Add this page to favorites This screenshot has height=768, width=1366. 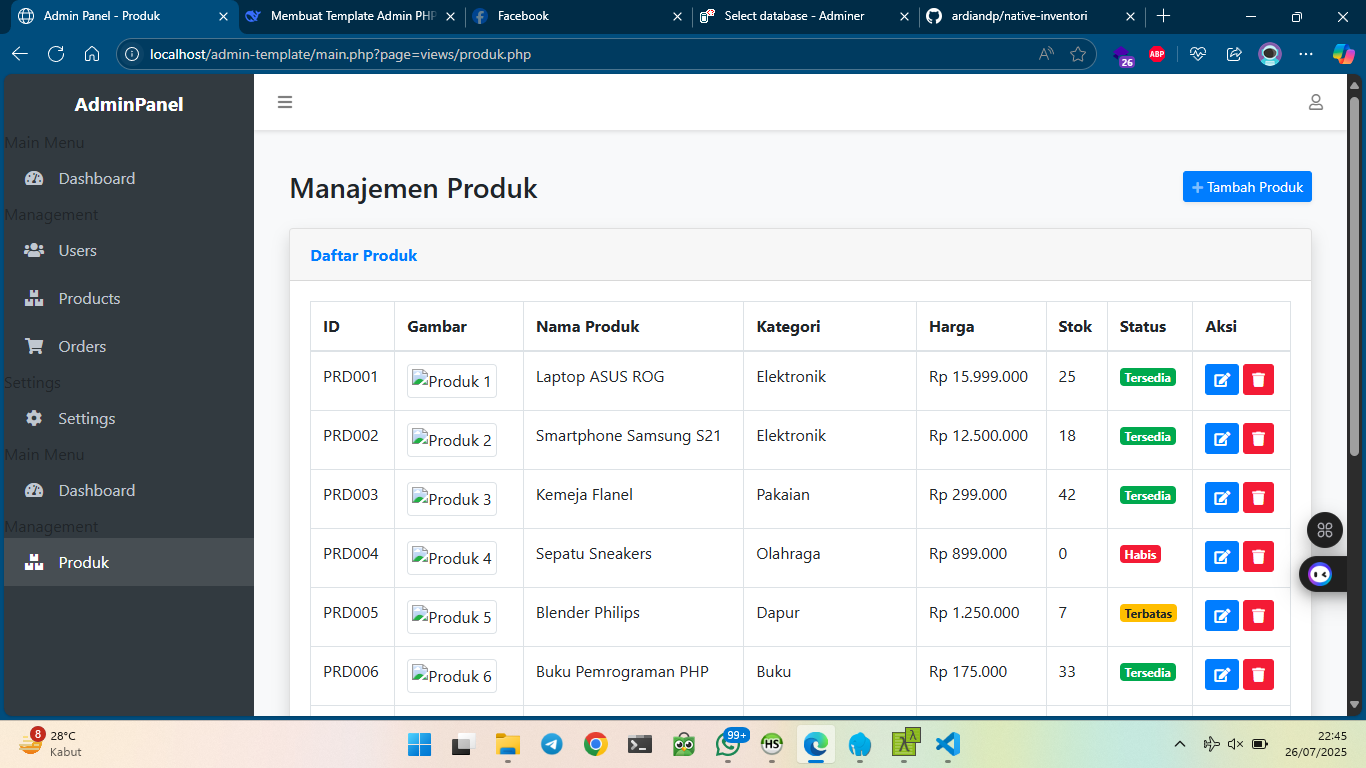[1078, 54]
